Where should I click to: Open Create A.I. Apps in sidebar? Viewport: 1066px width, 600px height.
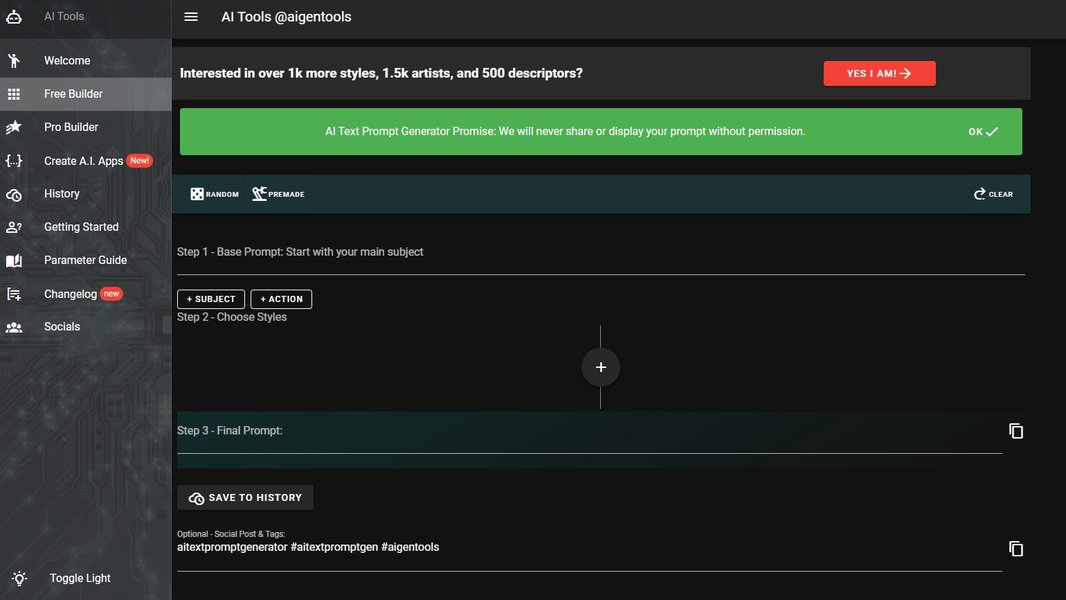pos(86,161)
